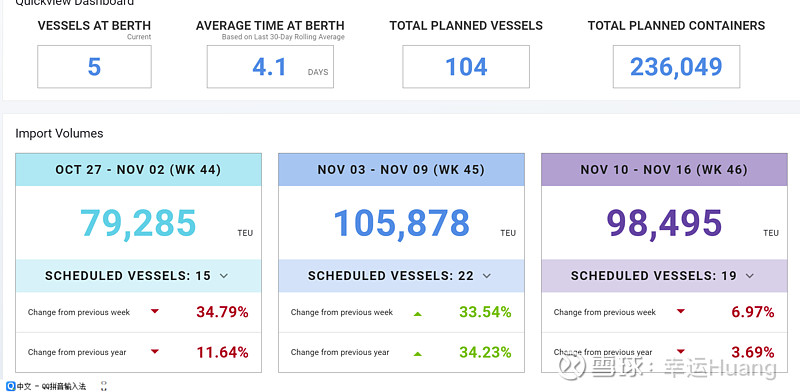
Task: Click the 34.79% change from previous week value
Action: pos(222,312)
